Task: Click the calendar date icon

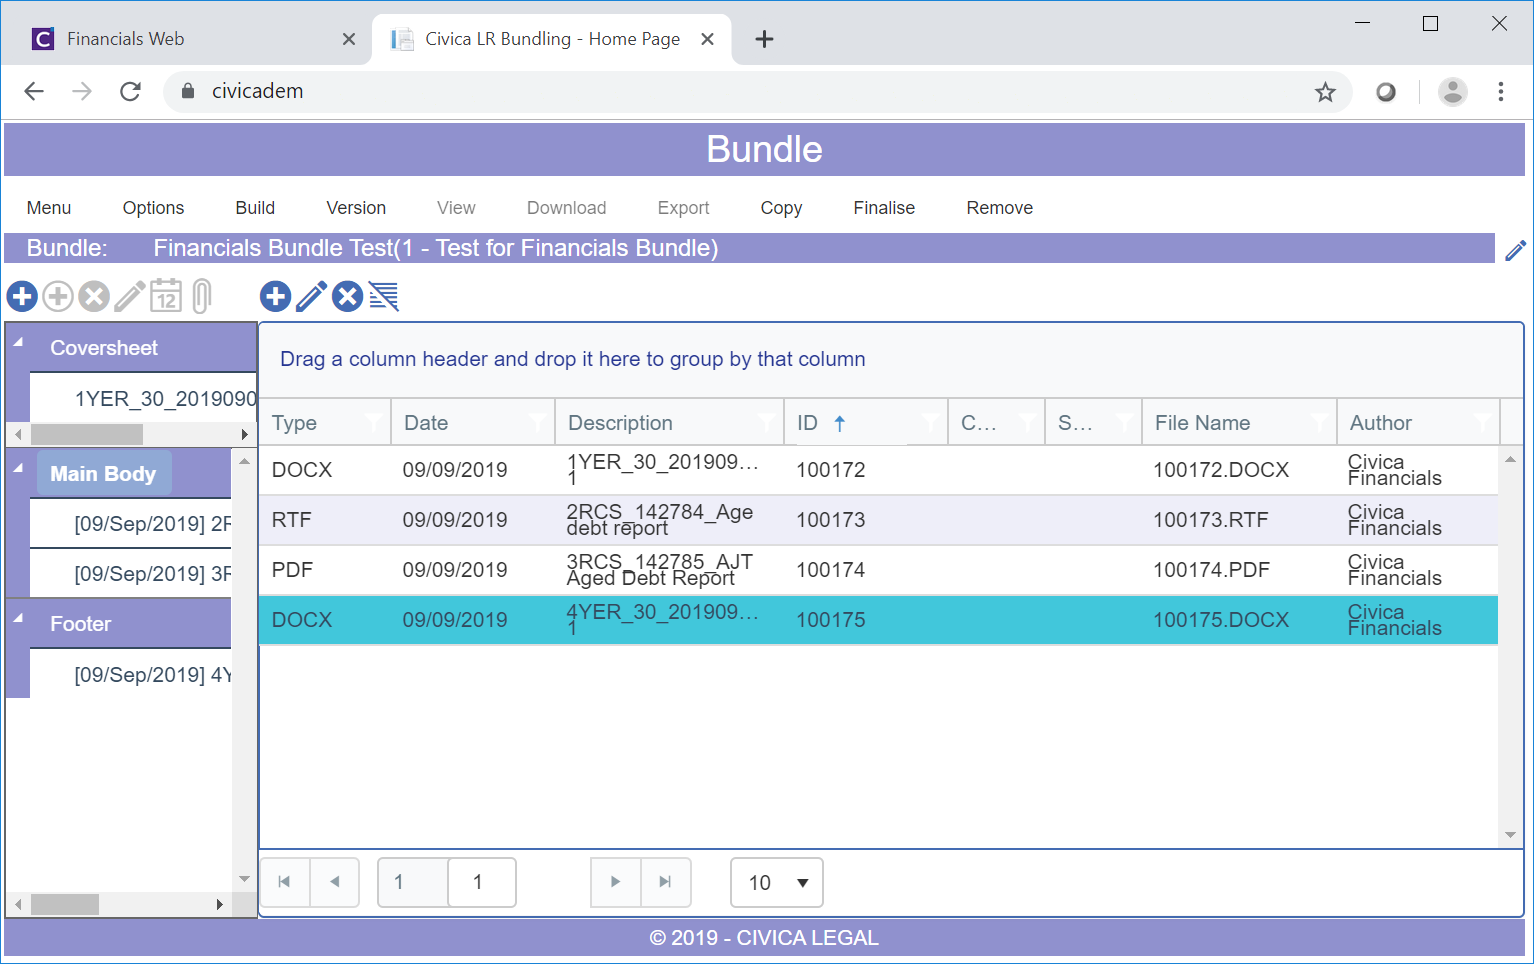Action: [x=166, y=296]
